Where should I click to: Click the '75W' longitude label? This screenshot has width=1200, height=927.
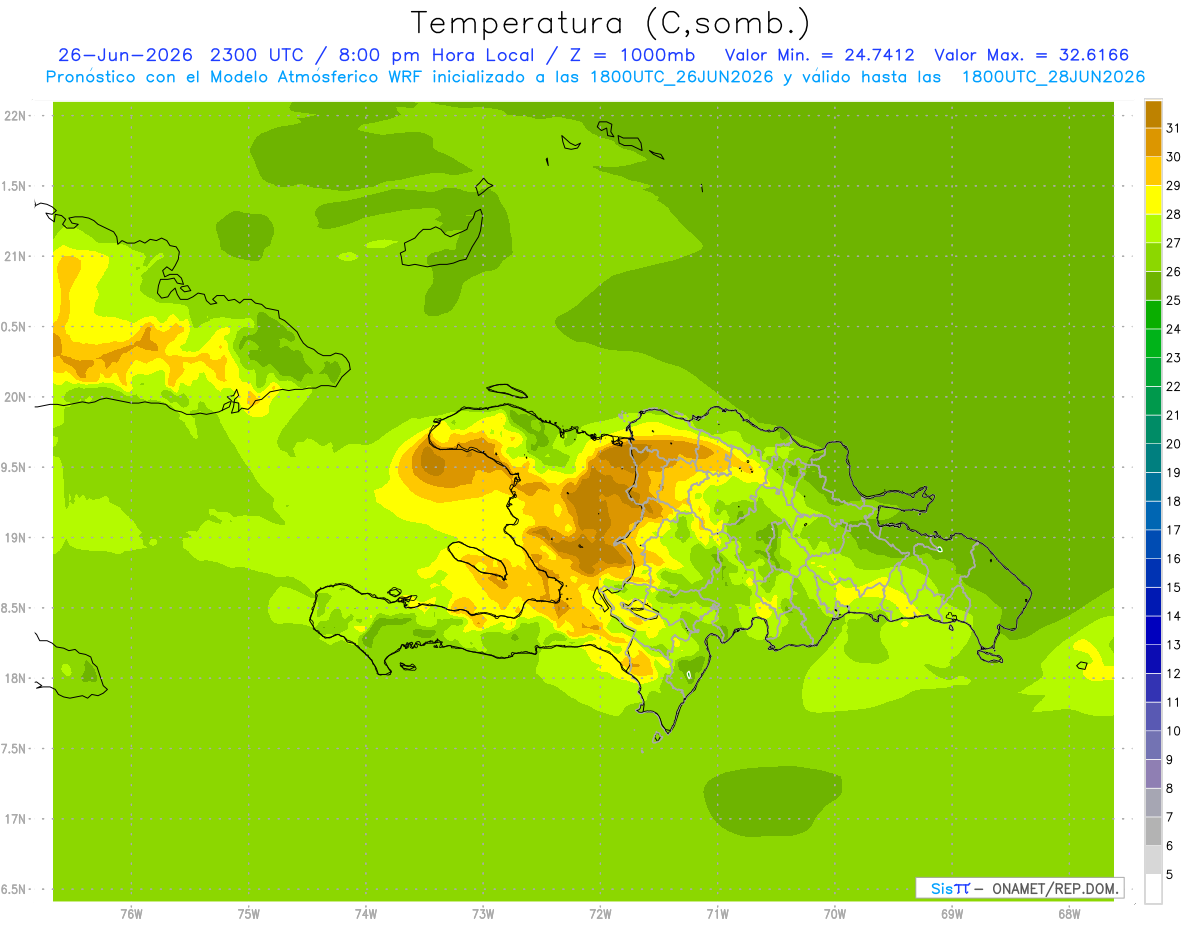click(249, 913)
